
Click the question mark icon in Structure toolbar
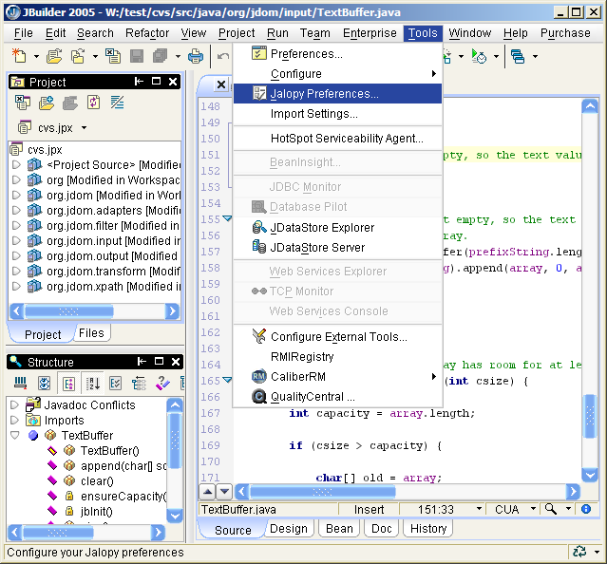point(163,383)
